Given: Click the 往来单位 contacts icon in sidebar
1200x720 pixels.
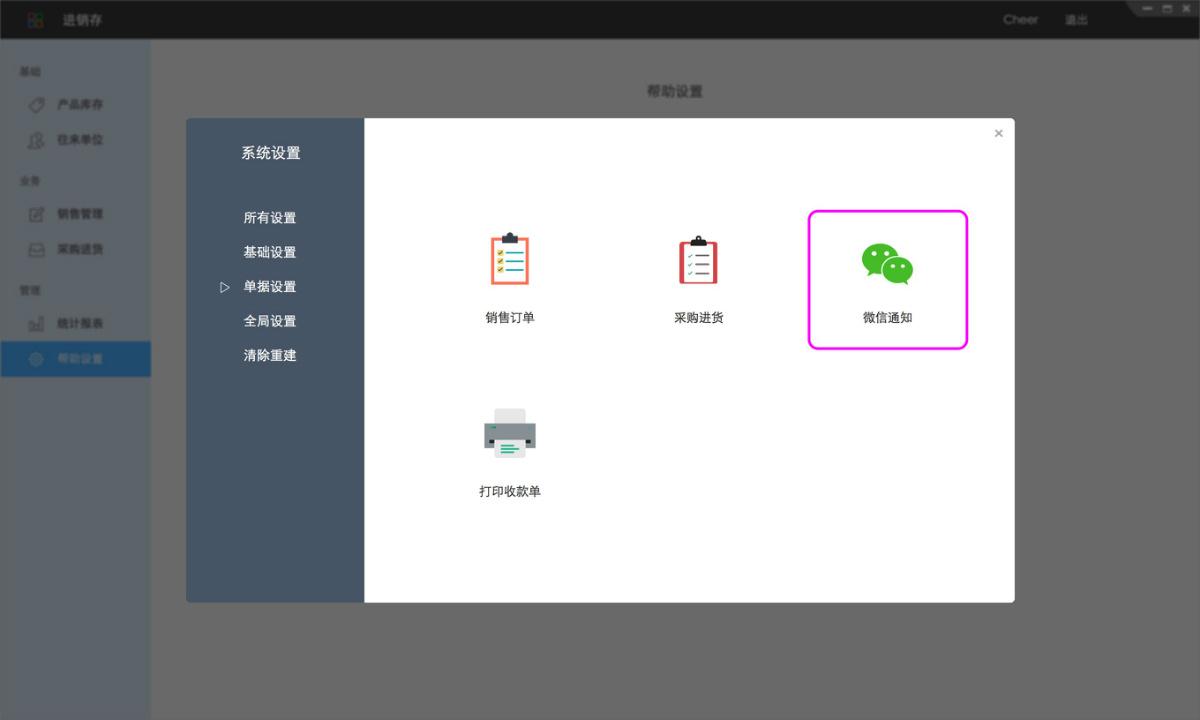Looking at the screenshot, I should (37, 140).
